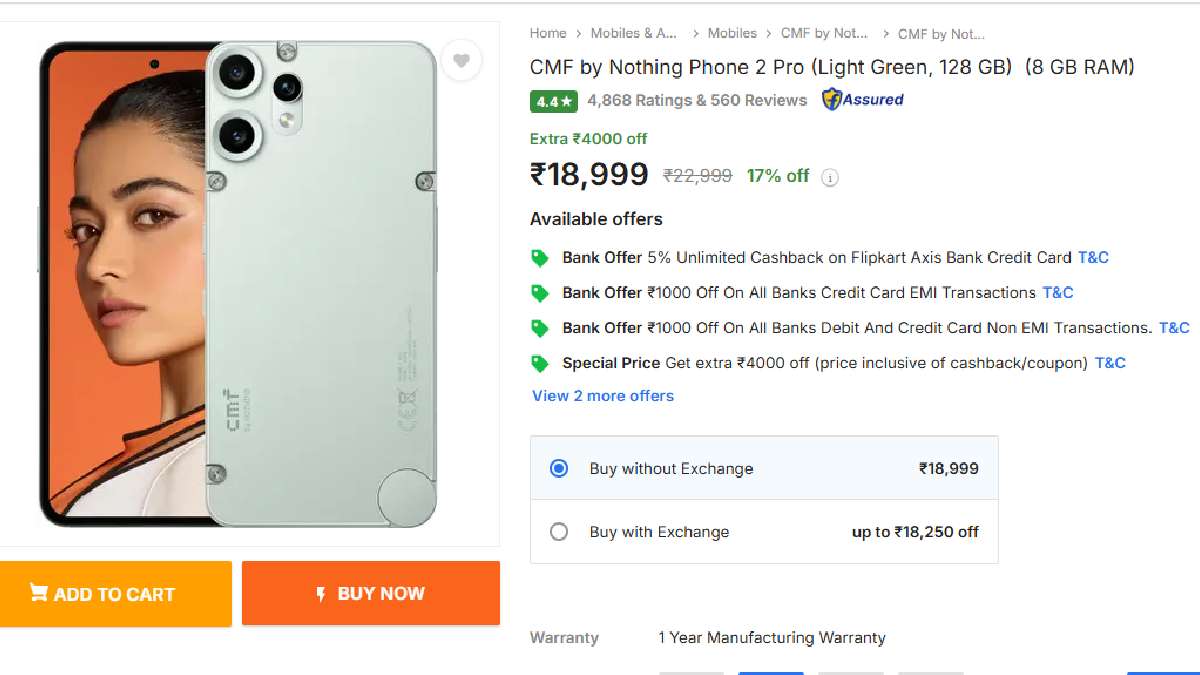1200x675 pixels.
Task: Click the Axis Bank cashback offer tag icon
Action: 540,258
